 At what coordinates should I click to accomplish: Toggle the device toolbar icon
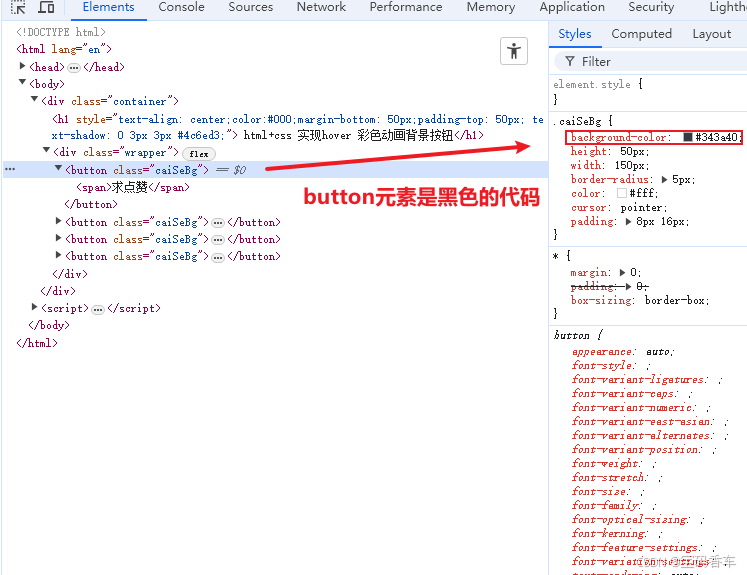click(x=46, y=7)
